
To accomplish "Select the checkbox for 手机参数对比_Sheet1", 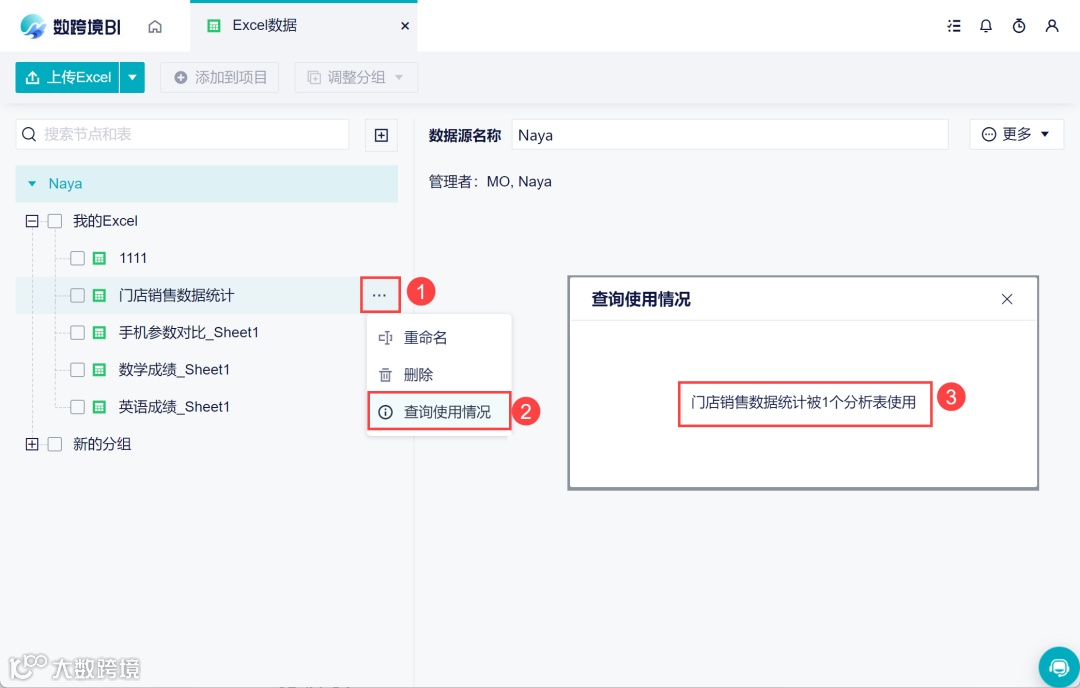I will (x=76, y=332).
